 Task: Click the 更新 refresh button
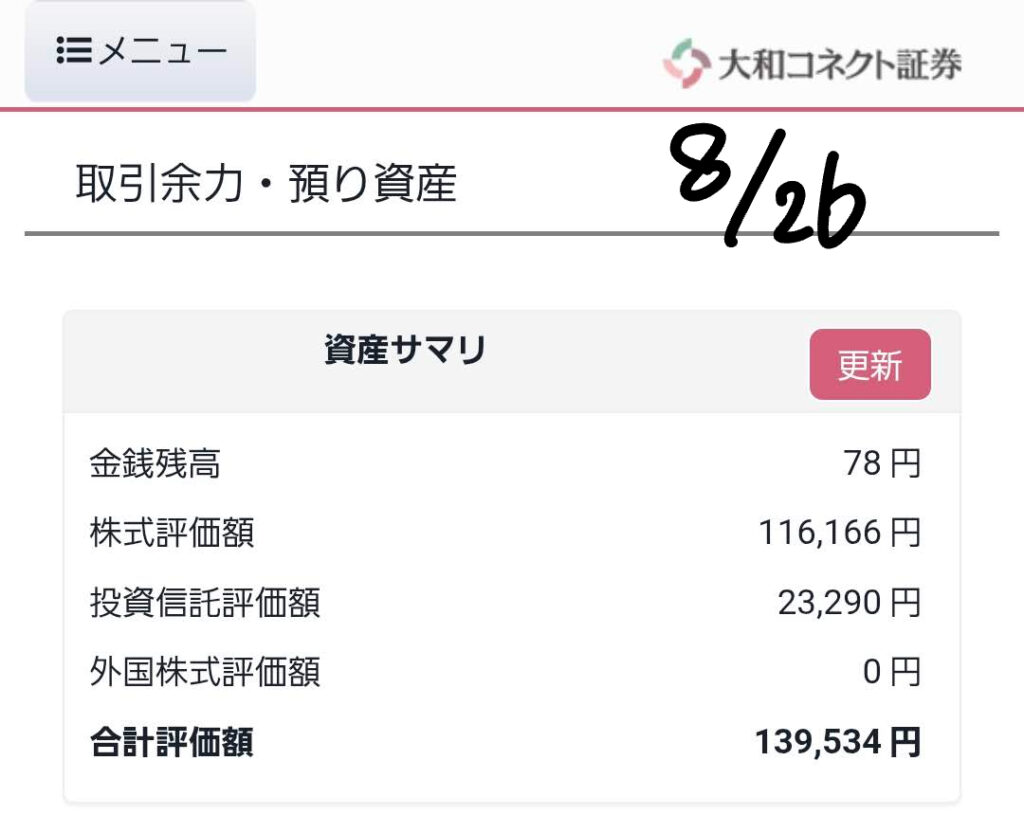[x=870, y=364]
